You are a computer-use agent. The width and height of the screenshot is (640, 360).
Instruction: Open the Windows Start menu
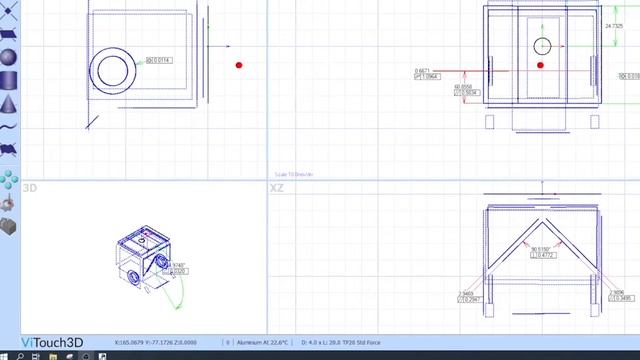tap(4, 356)
